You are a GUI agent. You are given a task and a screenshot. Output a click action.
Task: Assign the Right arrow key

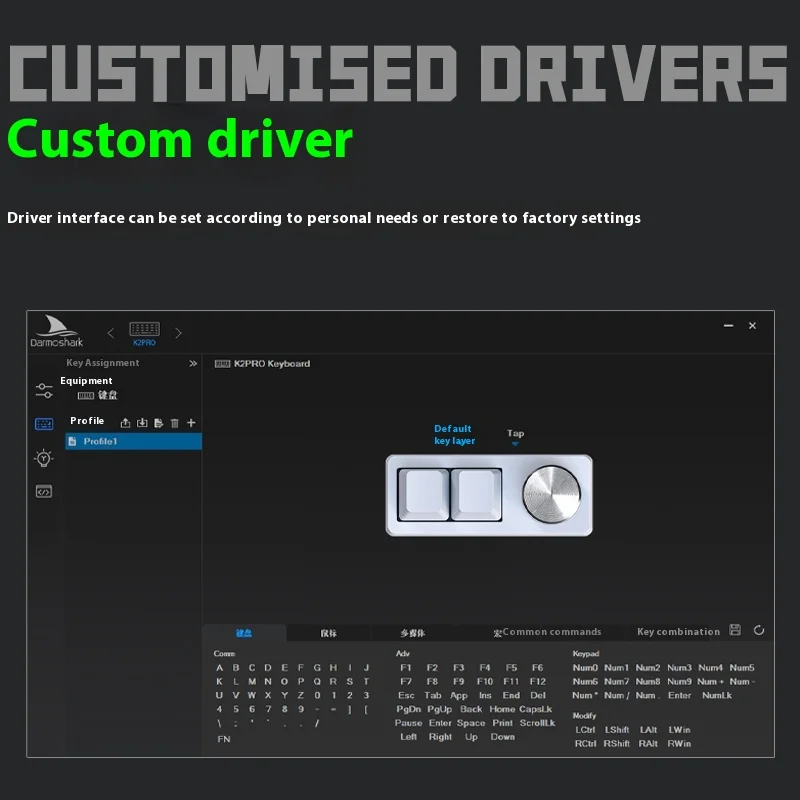point(440,736)
